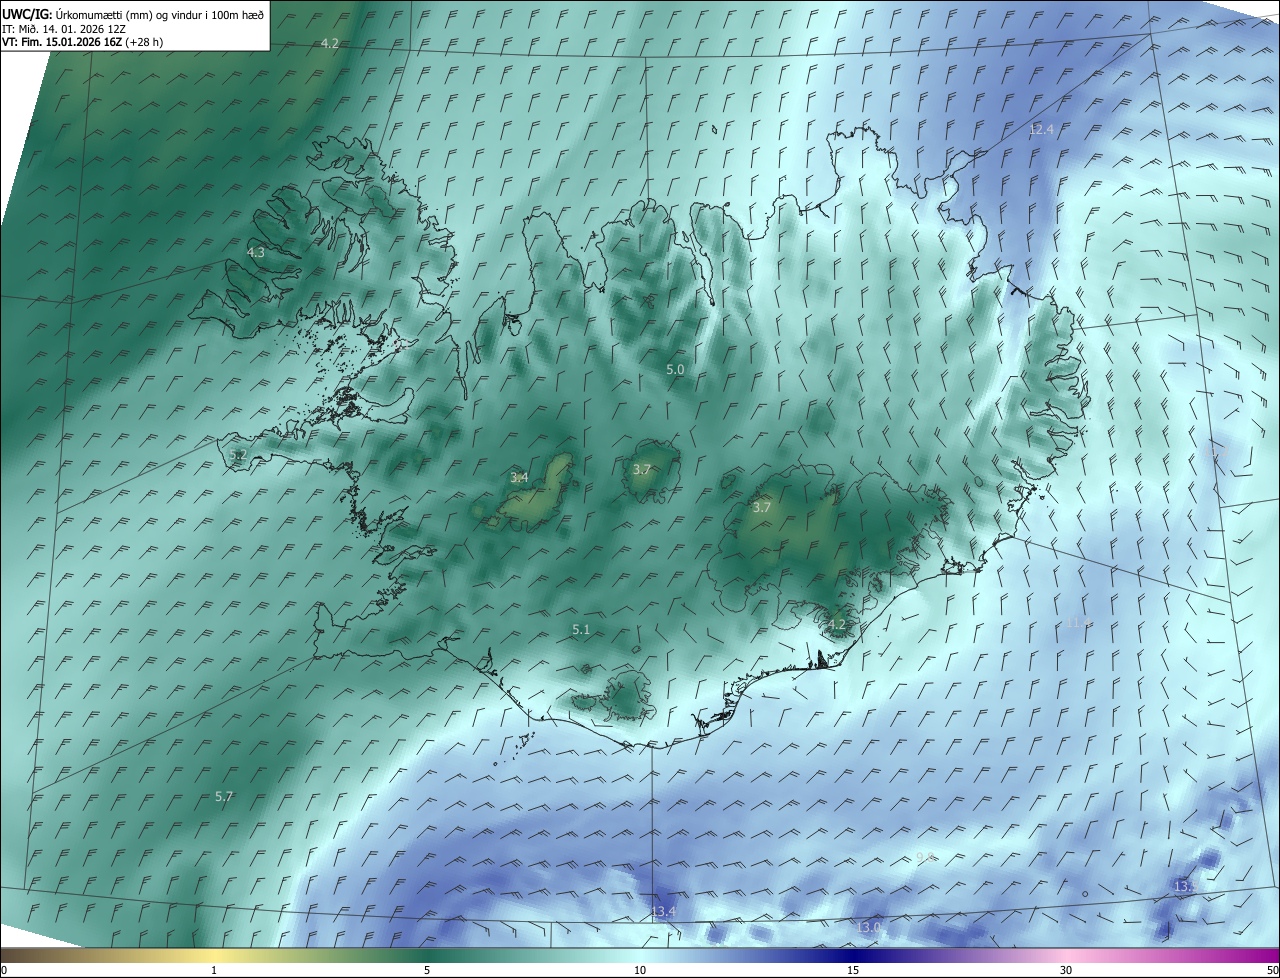Image resolution: width=1280 pixels, height=978 pixels.
Task: Click the colour bar tick labelled 50
Action: [x=1272, y=970]
